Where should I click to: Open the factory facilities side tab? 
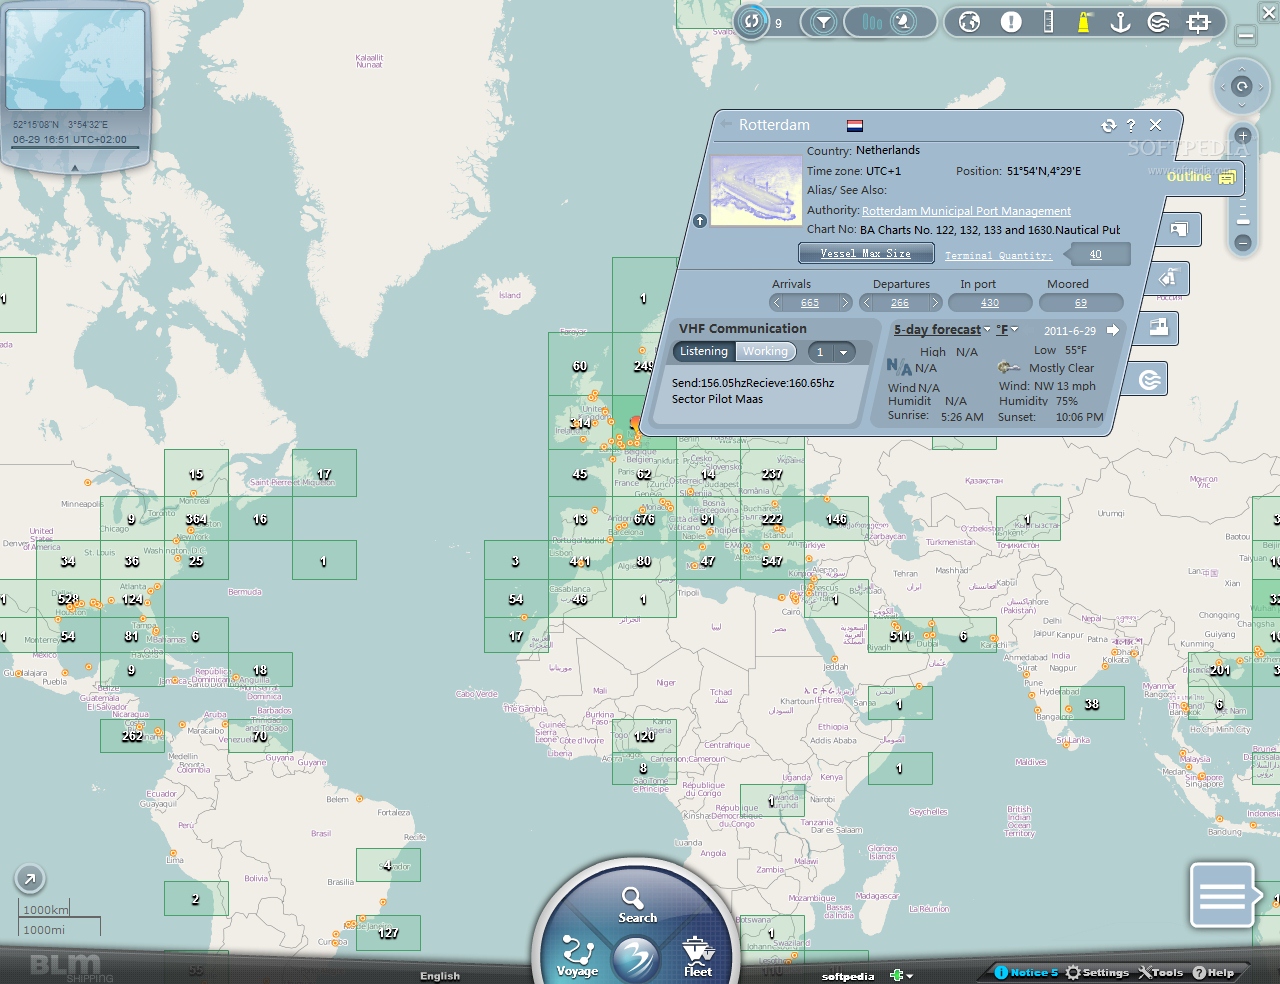(1158, 327)
